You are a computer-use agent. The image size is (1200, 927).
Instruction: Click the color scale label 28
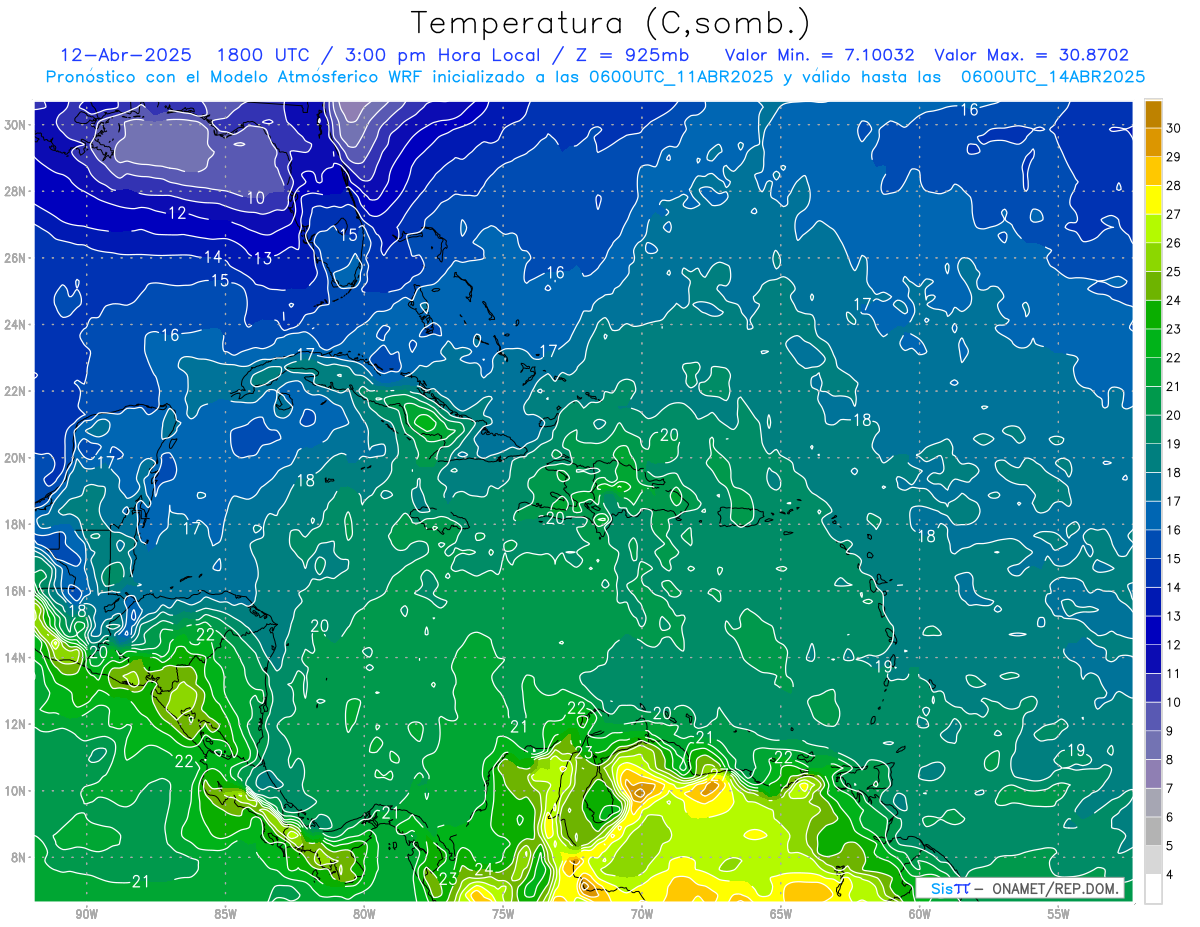(x=1174, y=185)
